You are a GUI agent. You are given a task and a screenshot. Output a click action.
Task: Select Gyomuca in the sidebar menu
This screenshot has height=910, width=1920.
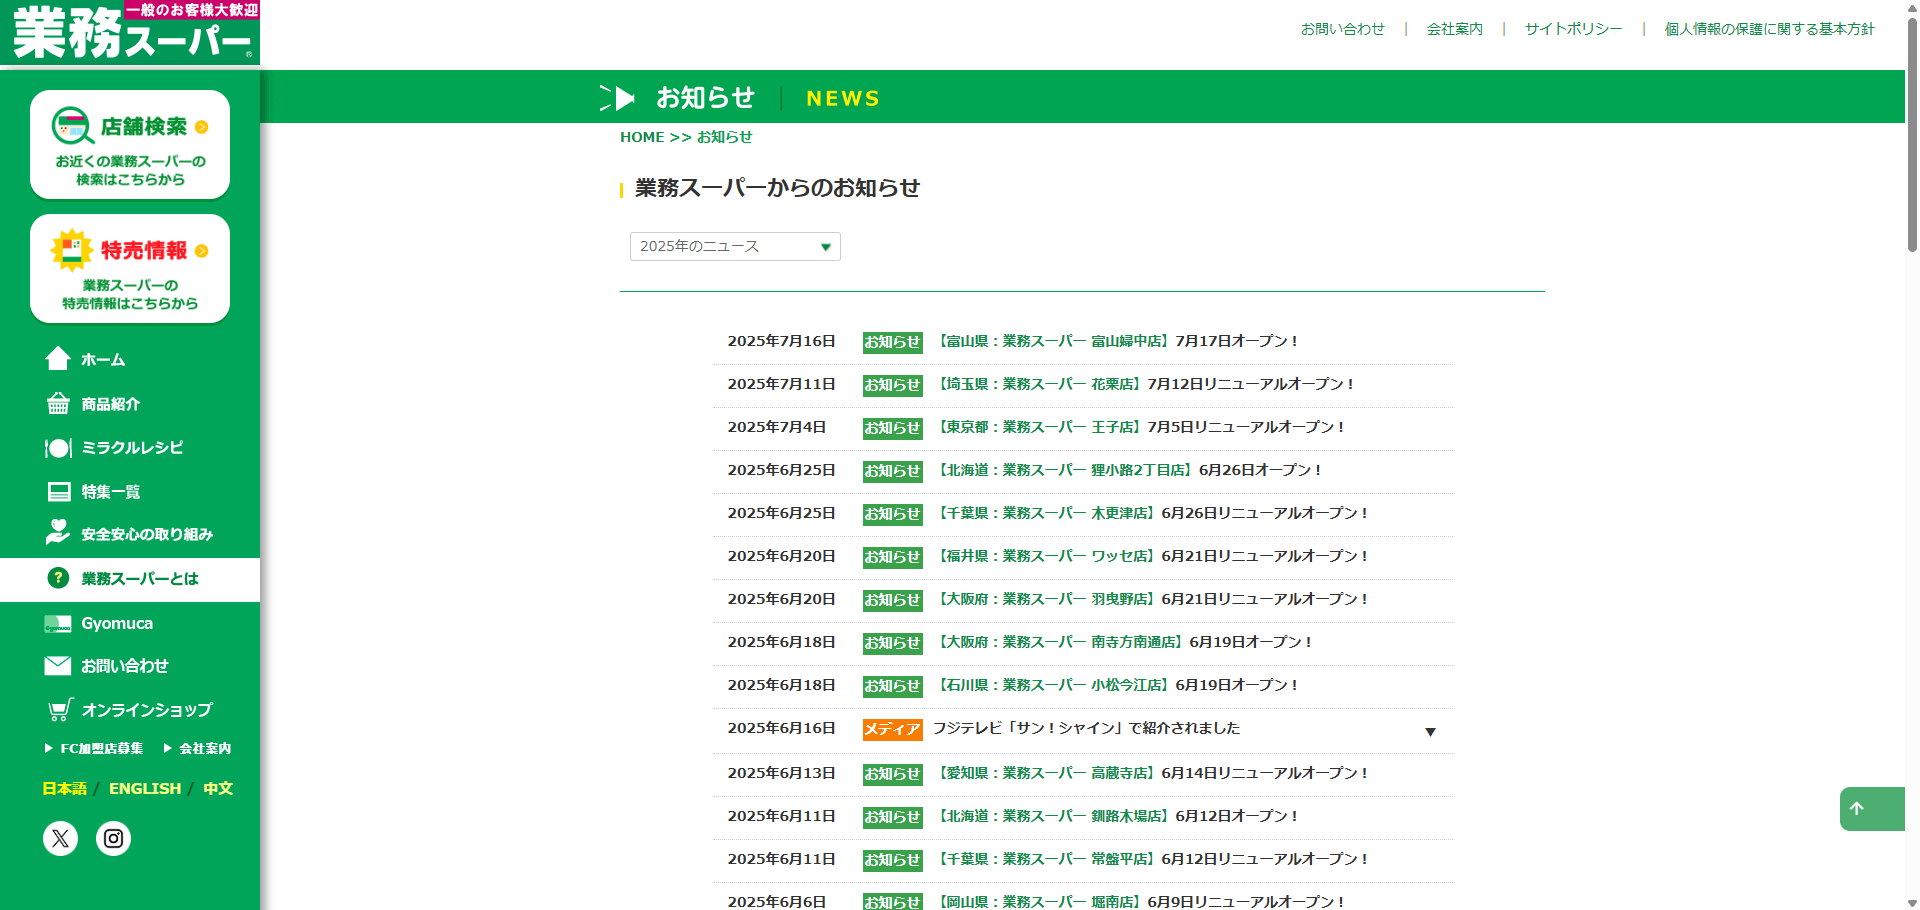pyautogui.click(x=117, y=623)
